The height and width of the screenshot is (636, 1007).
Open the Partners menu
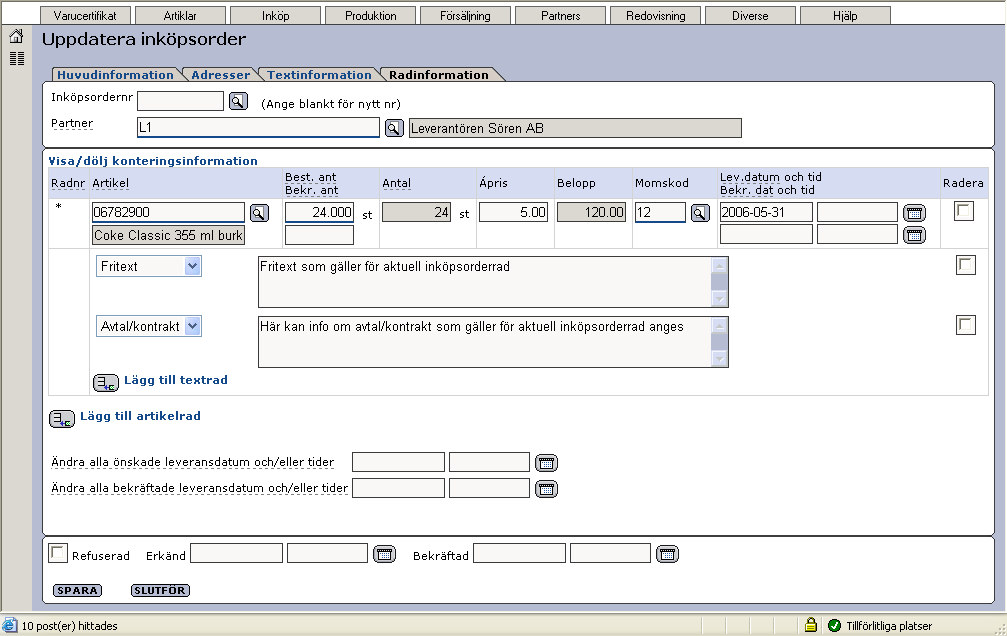561,15
